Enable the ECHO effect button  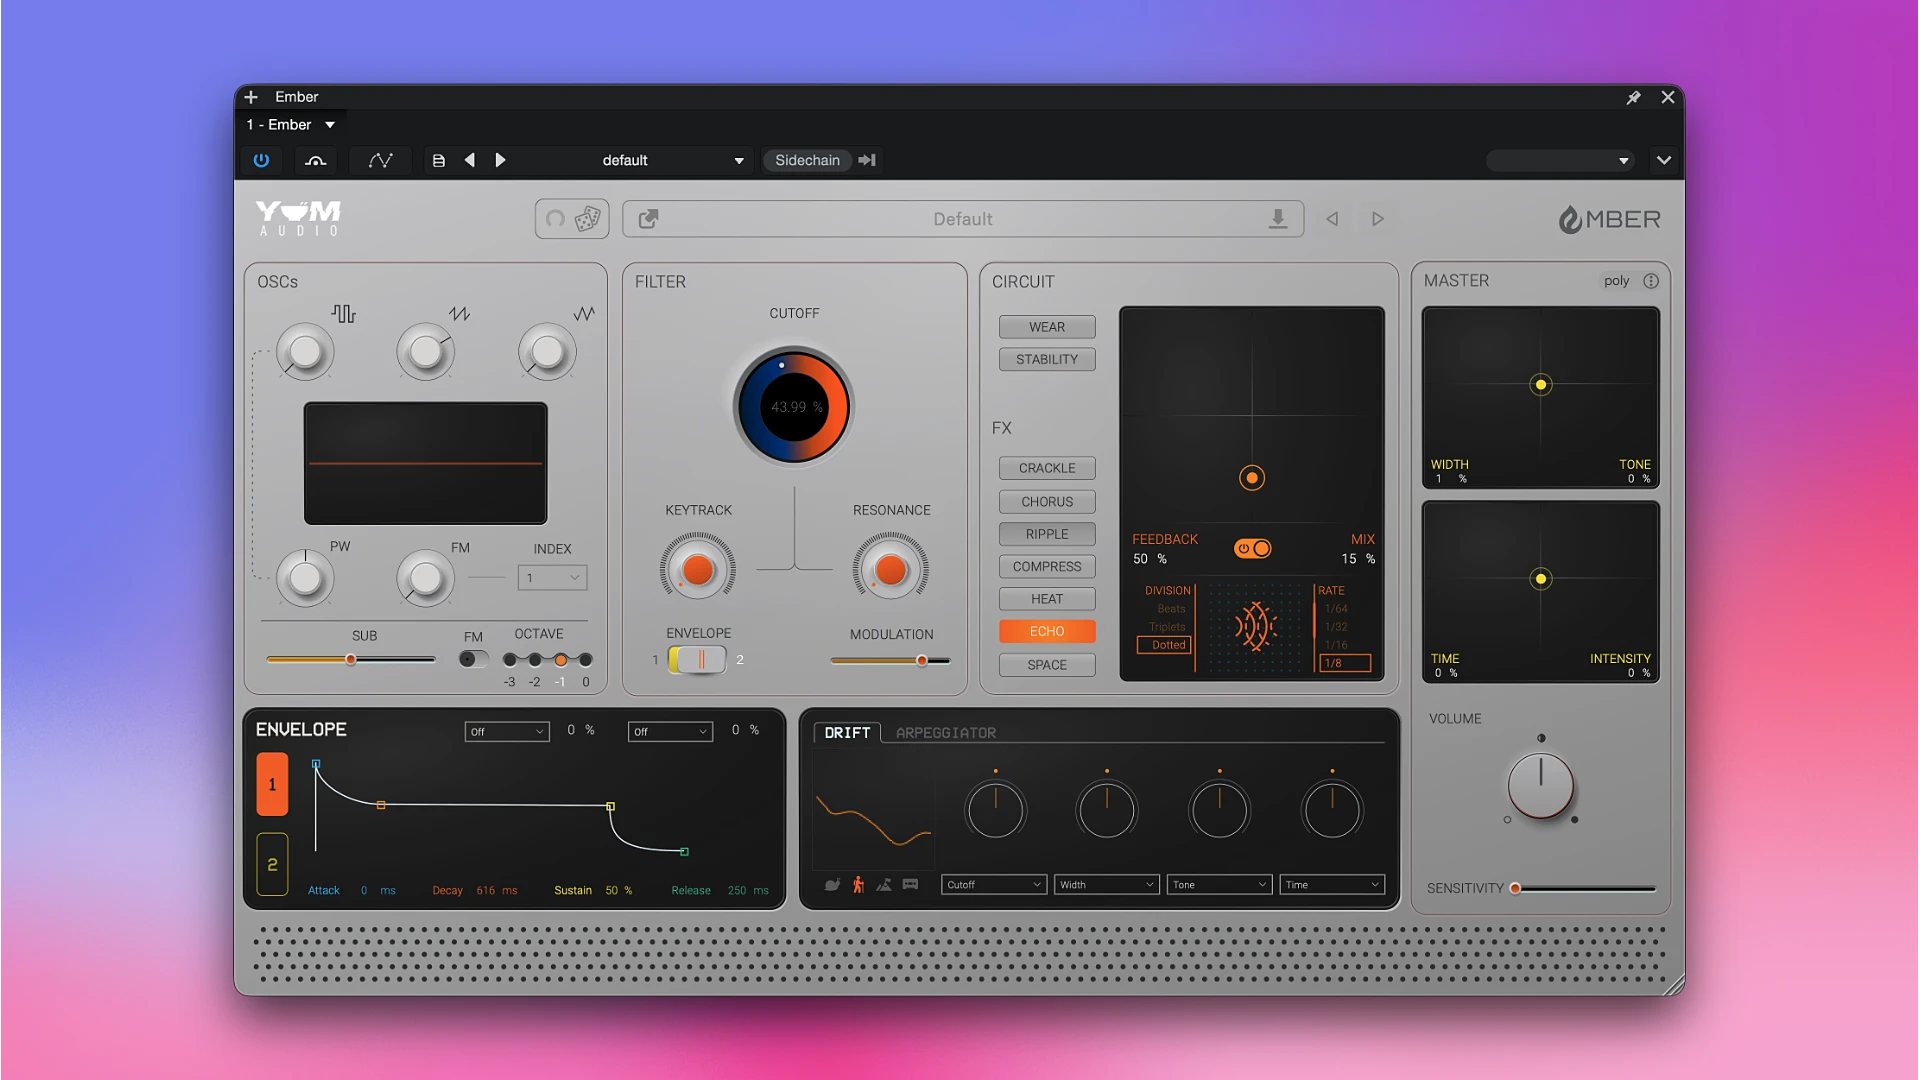click(x=1047, y=631)
